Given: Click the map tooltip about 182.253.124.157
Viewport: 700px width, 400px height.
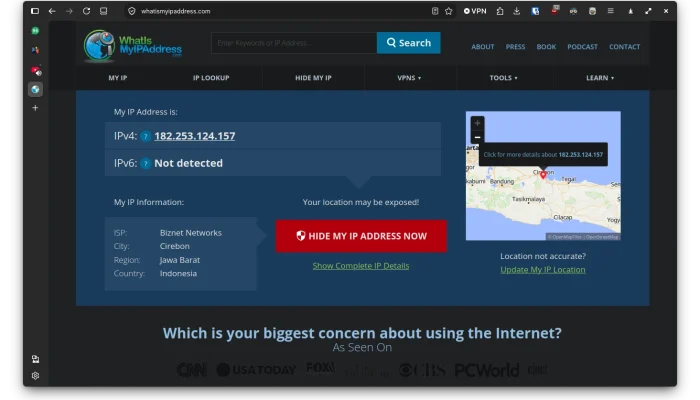Looking at the screenshot, I should (543, 154).
